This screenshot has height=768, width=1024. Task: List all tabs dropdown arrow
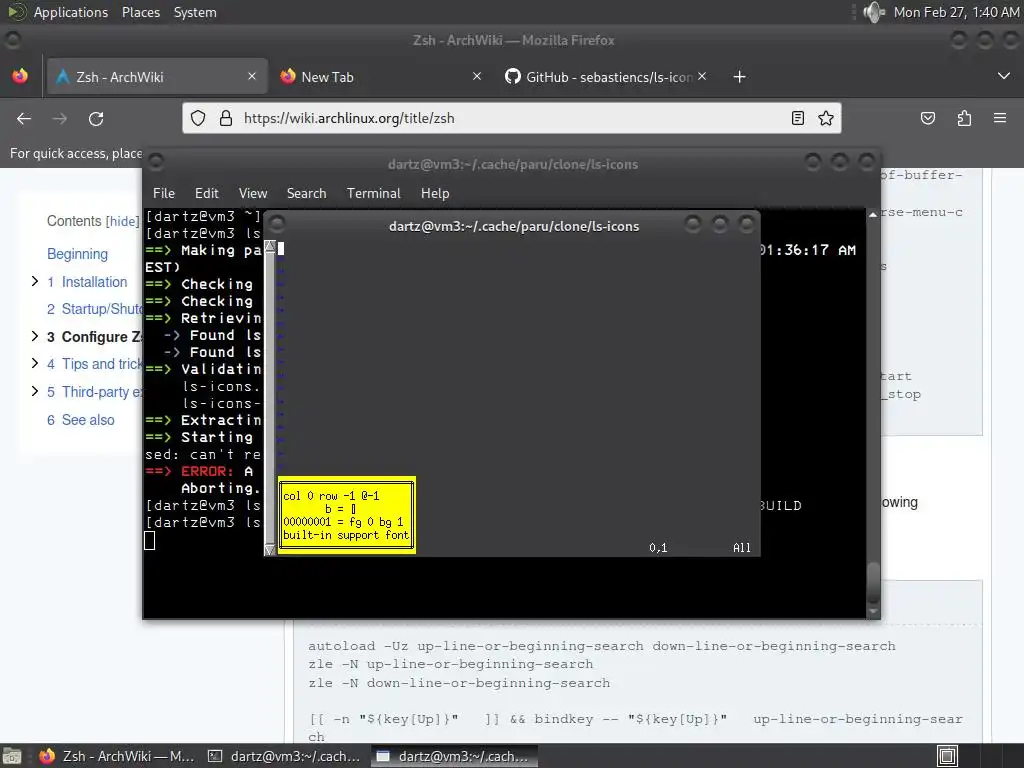pos(1004,76)
